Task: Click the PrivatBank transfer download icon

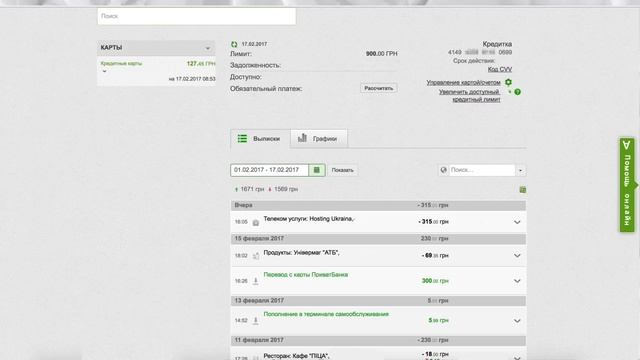Action: point(256,281)
